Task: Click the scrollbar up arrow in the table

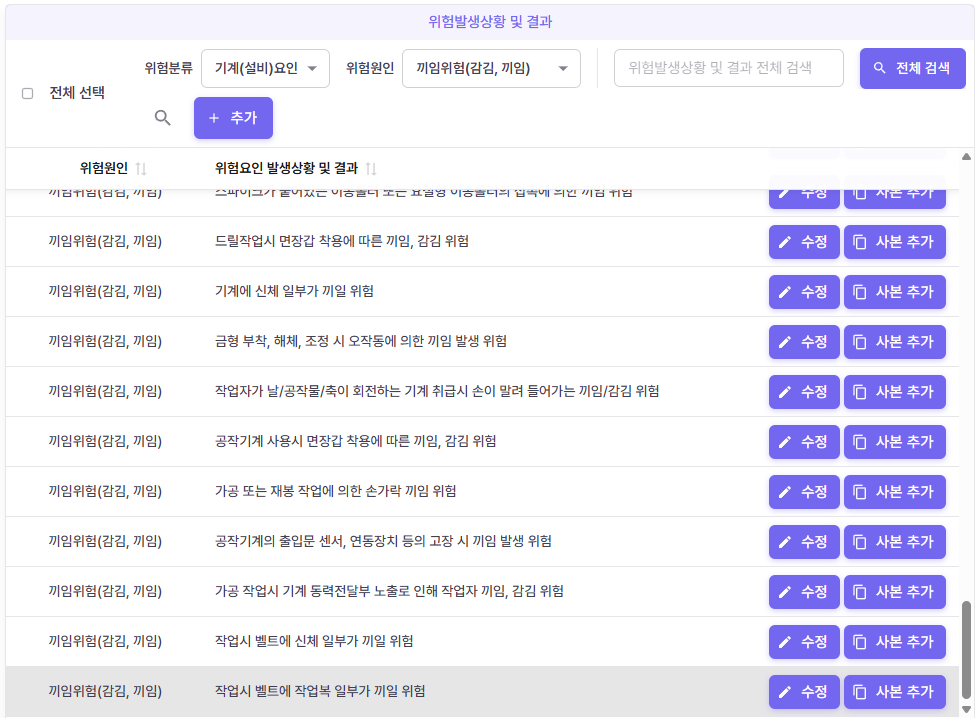Action: 966,157
